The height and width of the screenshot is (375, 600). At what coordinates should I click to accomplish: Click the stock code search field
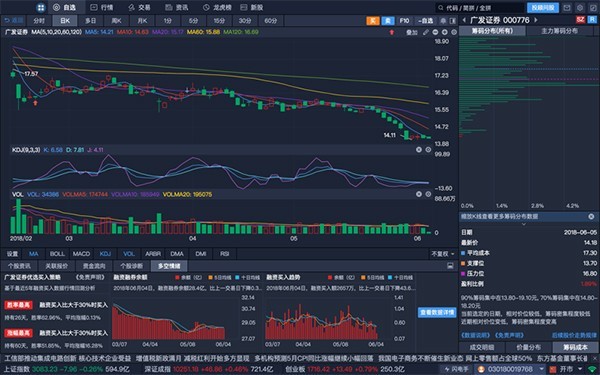click(x=480, y=8)
